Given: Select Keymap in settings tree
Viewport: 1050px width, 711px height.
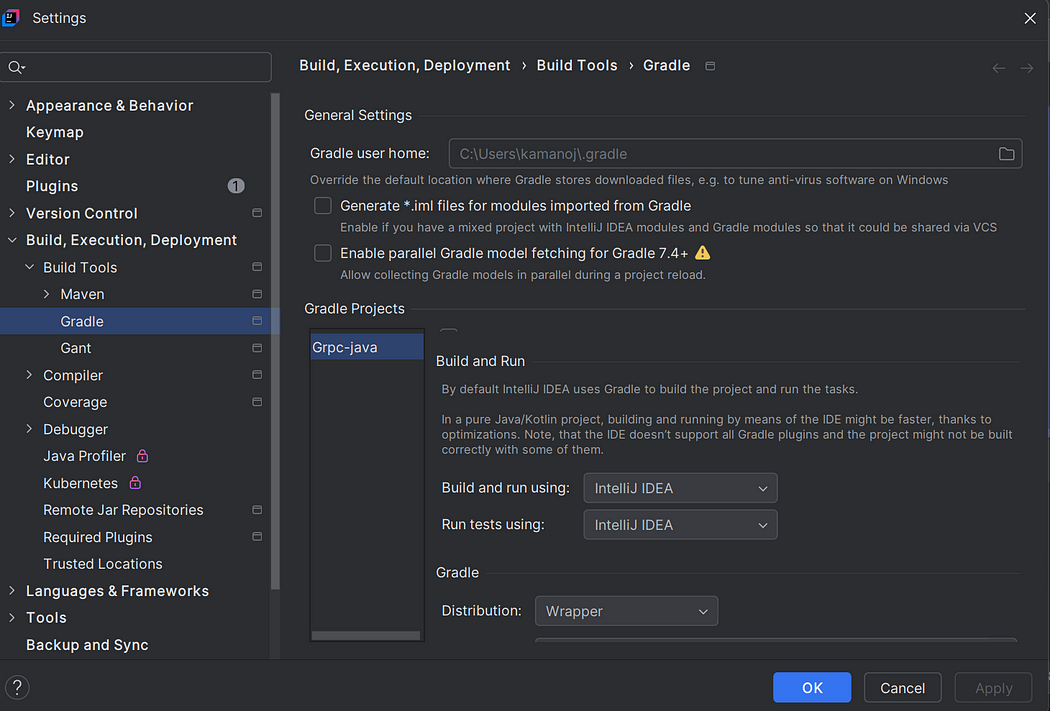Looking at the screenshot, I should coord(55,133).
